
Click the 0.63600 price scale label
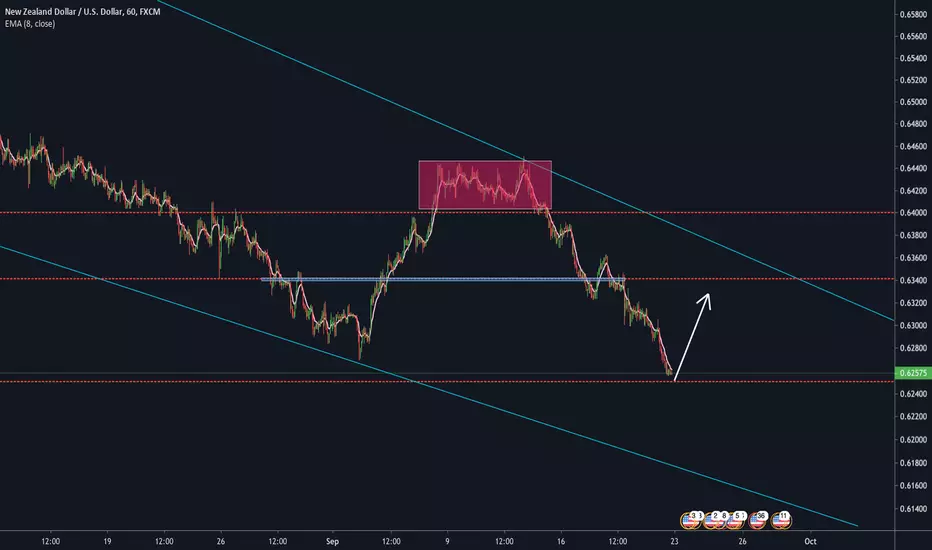click(x=913, y=258)
